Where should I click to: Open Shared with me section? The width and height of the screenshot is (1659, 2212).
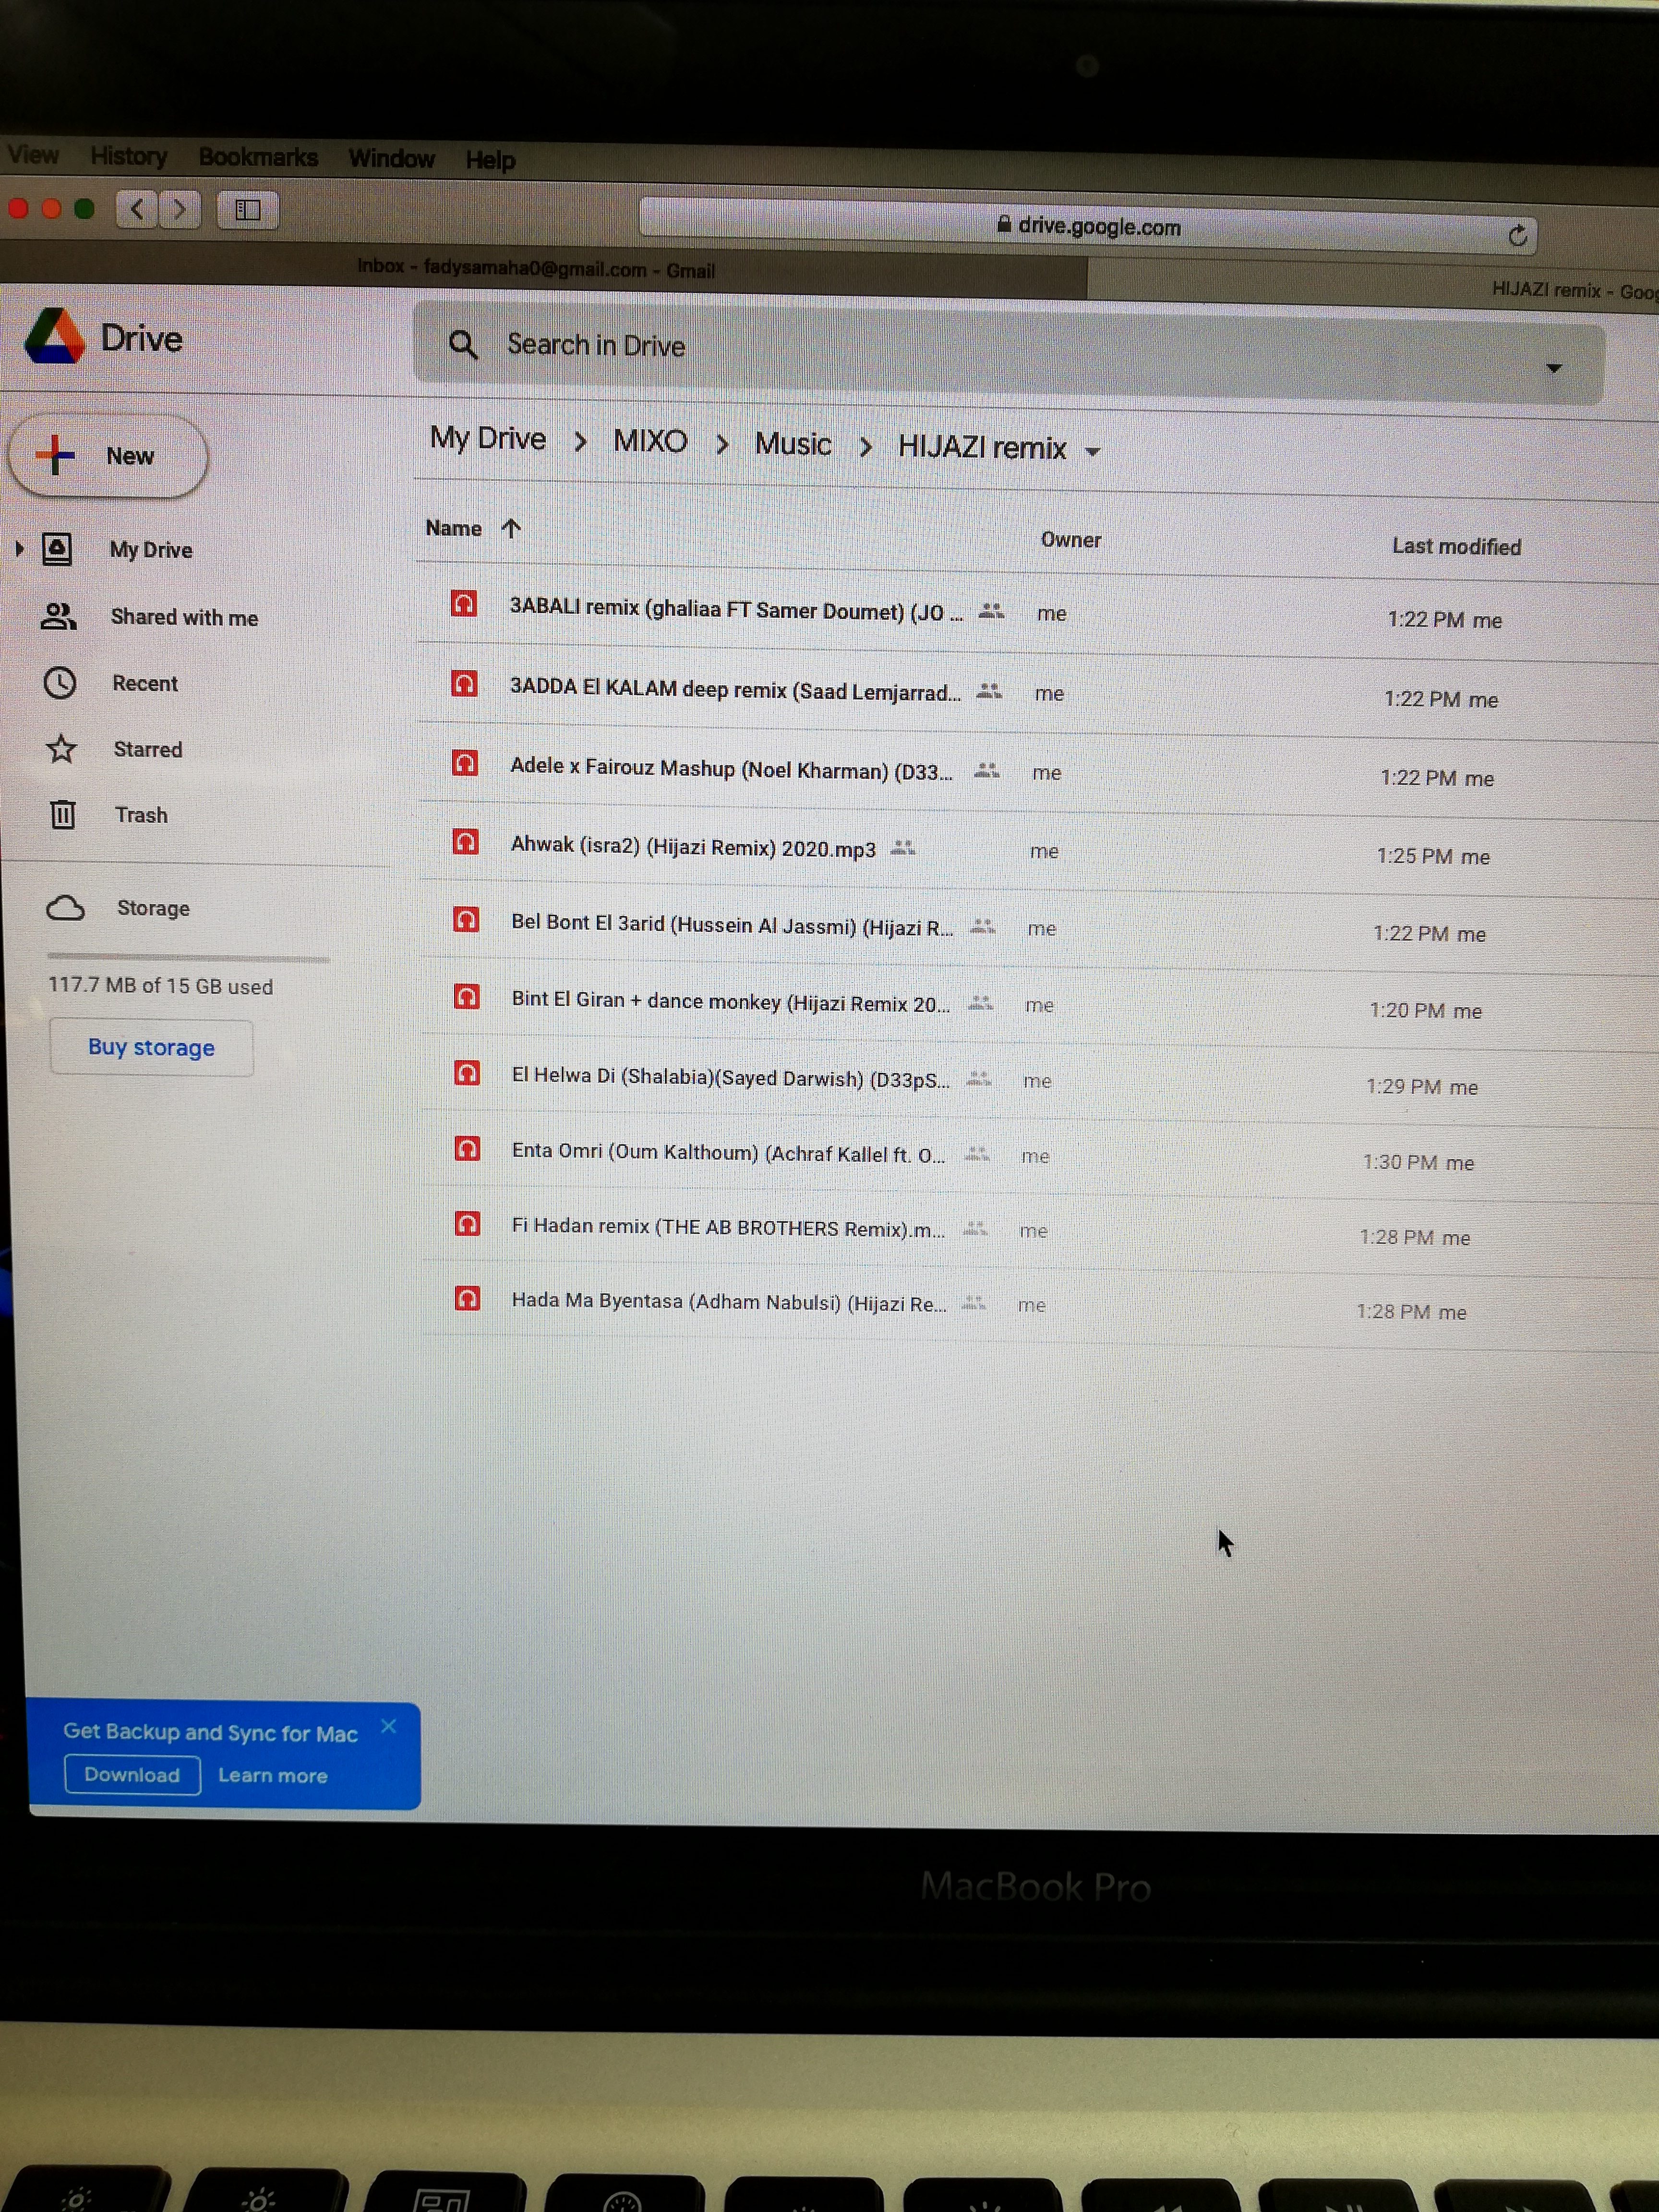(x=183, y=617)
